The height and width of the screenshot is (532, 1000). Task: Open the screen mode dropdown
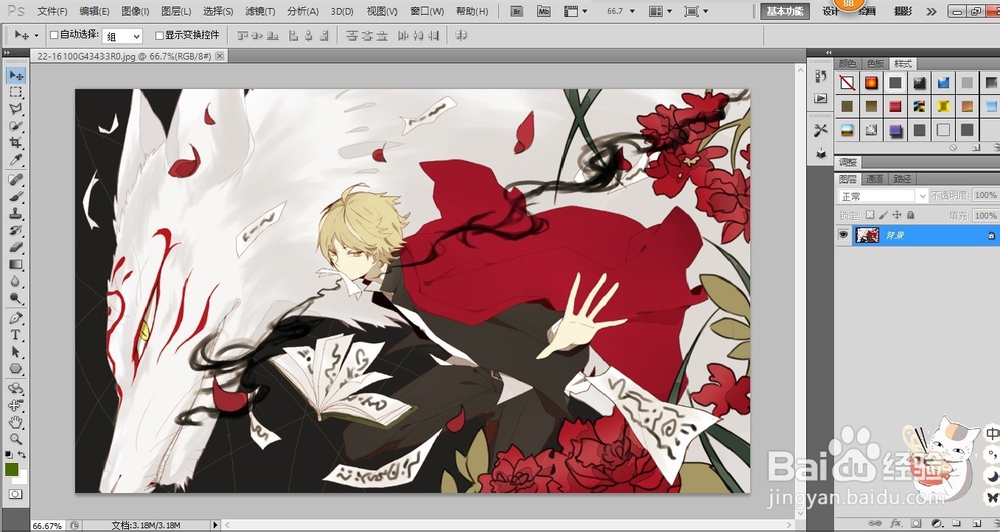pyautogui.click(x=696, y=11)
